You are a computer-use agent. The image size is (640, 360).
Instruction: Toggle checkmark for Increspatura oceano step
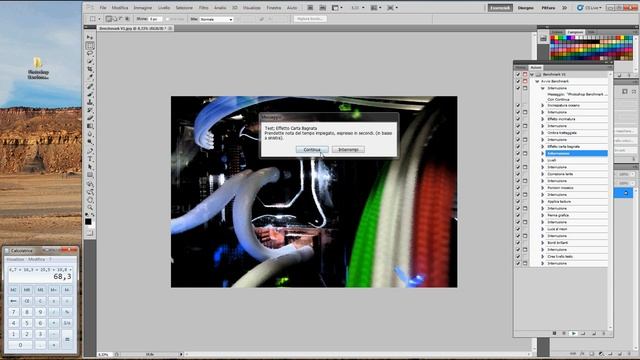(518, 105)
